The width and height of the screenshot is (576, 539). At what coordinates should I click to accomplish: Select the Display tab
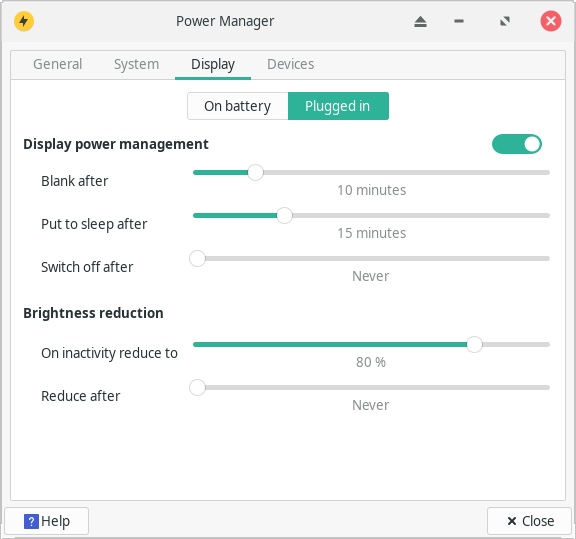point(213,65)
